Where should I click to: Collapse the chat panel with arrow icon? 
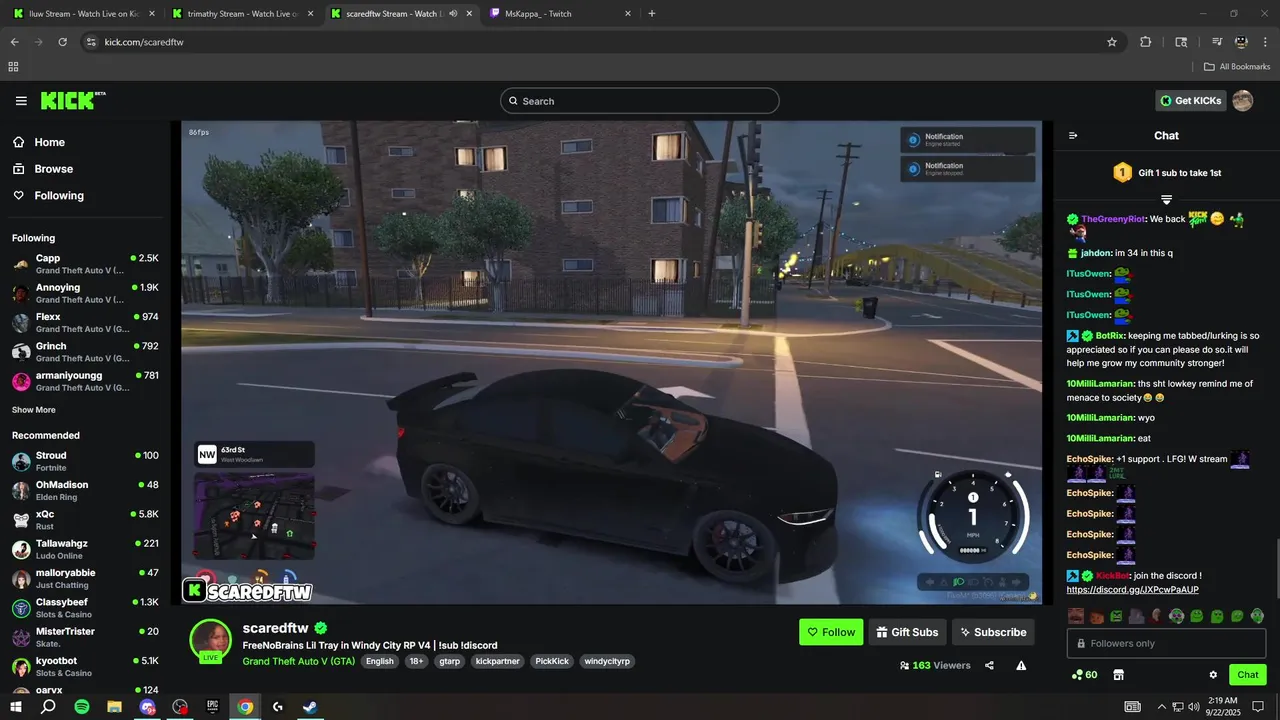(1073, 135)
